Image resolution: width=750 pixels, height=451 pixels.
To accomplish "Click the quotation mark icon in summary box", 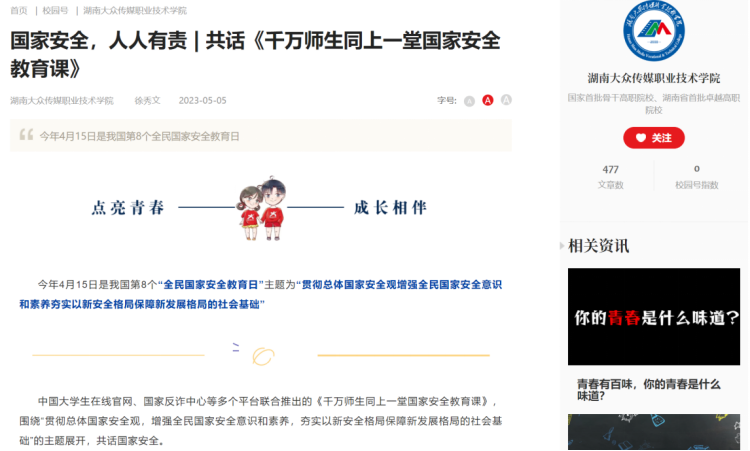I will point(26,135).
